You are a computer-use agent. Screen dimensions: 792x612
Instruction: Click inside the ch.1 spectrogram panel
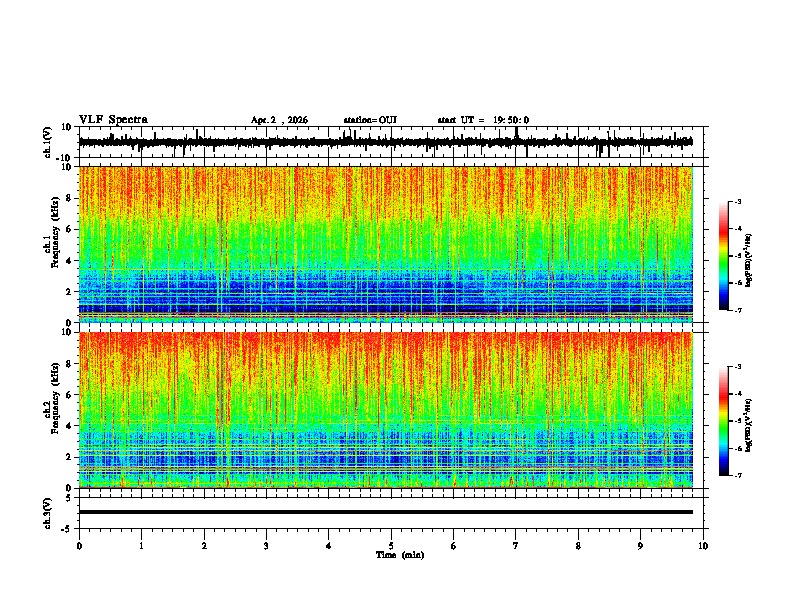point(386,244)
